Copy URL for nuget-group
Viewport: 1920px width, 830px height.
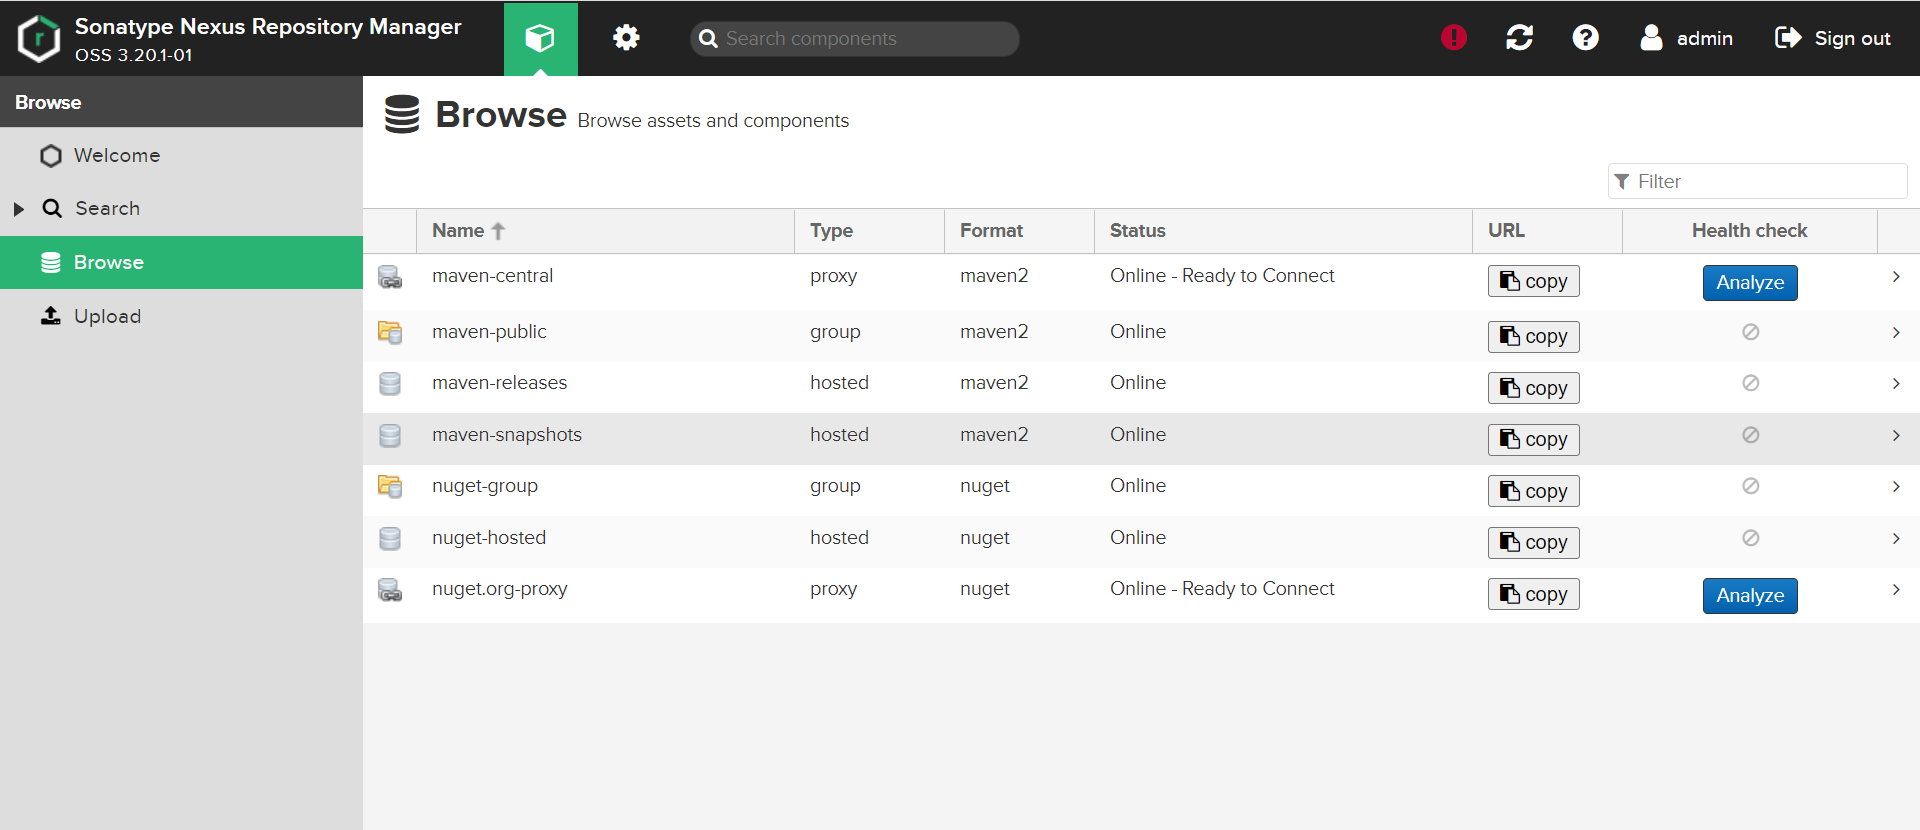point(1534,491)
